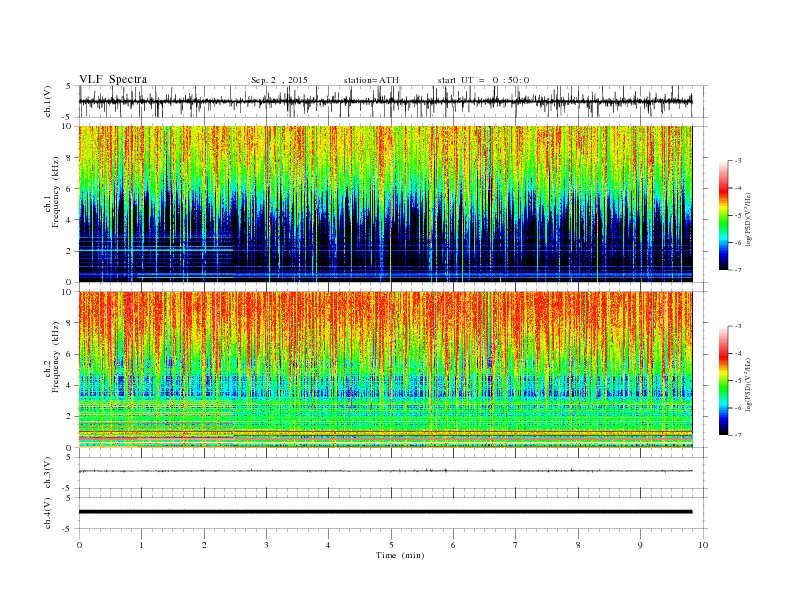Click the 'ch.4(V)' axis label
This screenshot has width=792, height=612.
[48, 513]
